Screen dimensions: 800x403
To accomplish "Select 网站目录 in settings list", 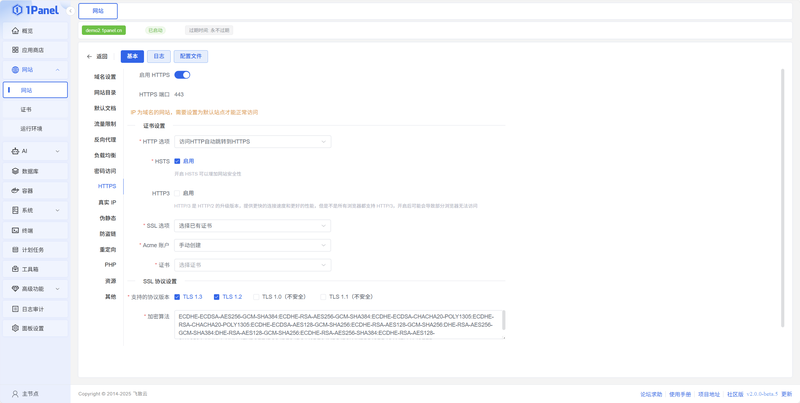I will (x=105, y=93).
